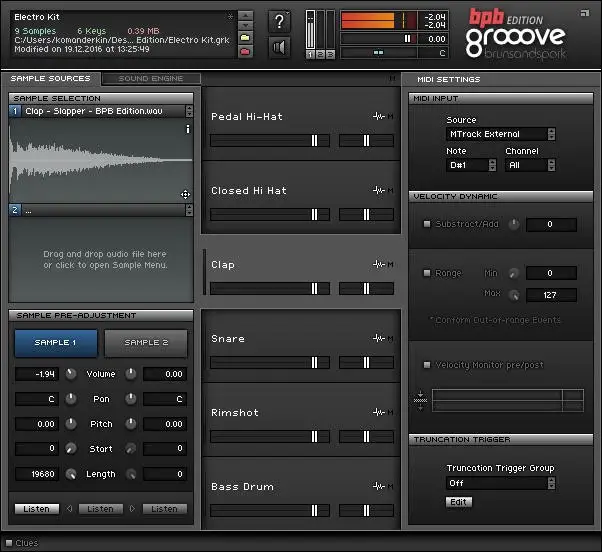
Task: Switch to the Sample Sources tab
Action: click(x=50, y=78)
